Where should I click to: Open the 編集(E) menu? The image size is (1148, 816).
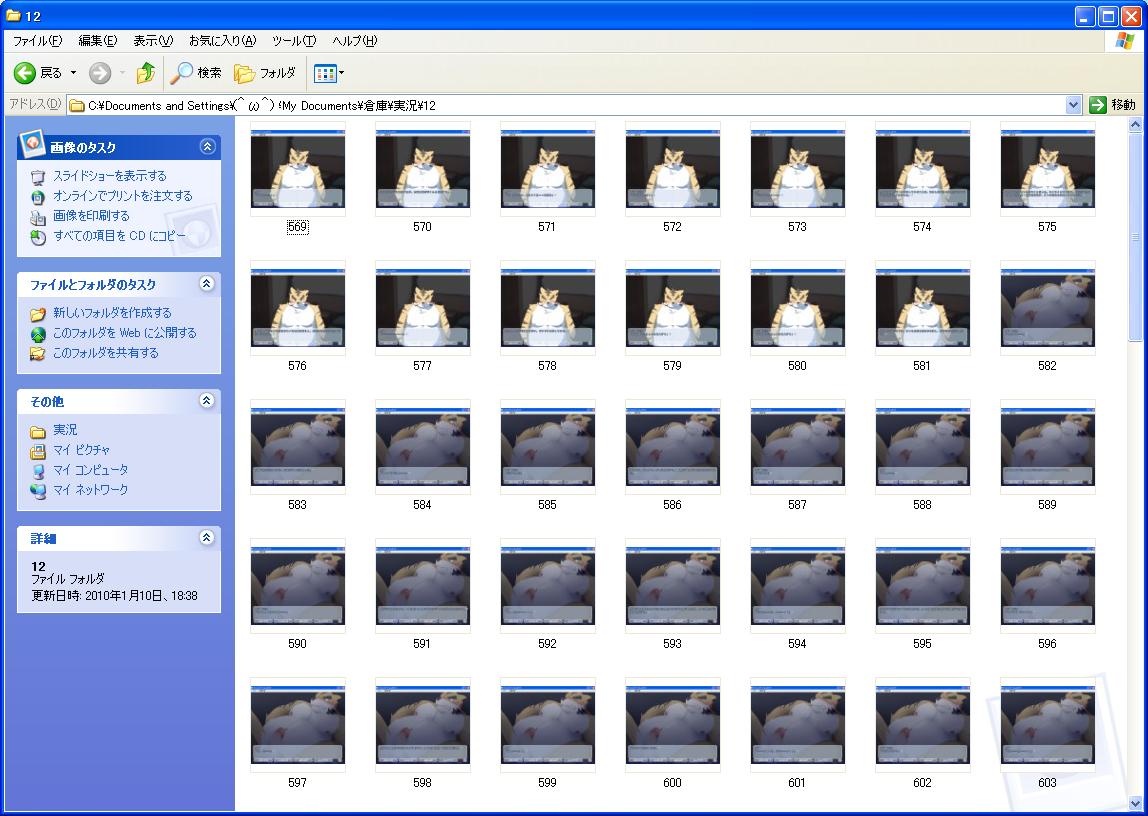coord(97,41)
